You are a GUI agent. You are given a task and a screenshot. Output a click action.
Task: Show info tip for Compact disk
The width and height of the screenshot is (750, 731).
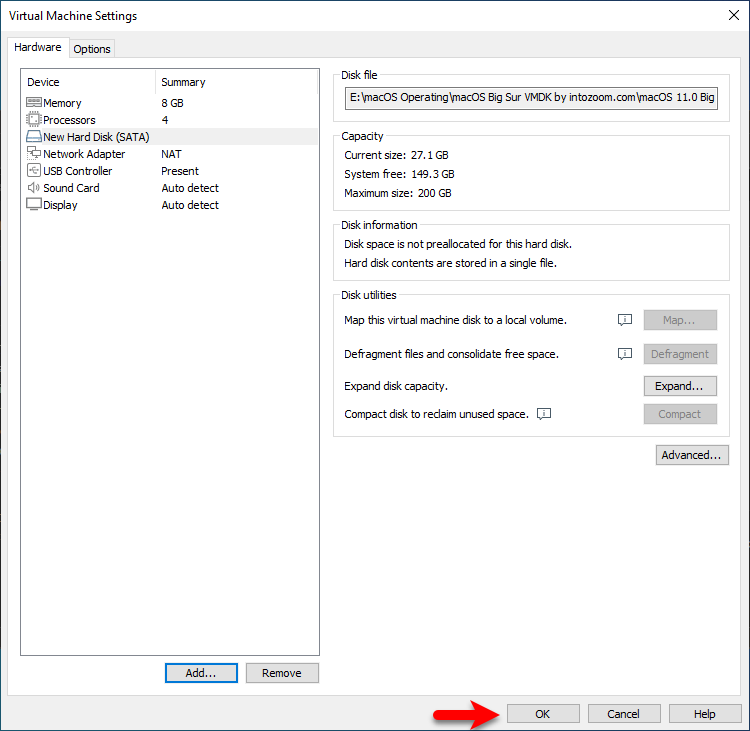coord(544,414)
